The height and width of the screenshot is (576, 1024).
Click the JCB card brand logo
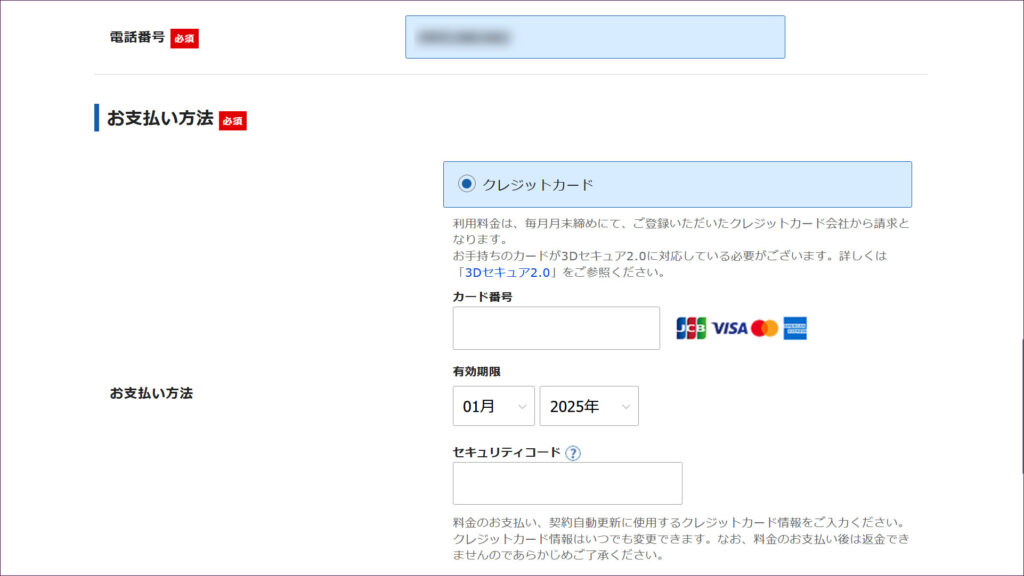click(x=691, y=328)
